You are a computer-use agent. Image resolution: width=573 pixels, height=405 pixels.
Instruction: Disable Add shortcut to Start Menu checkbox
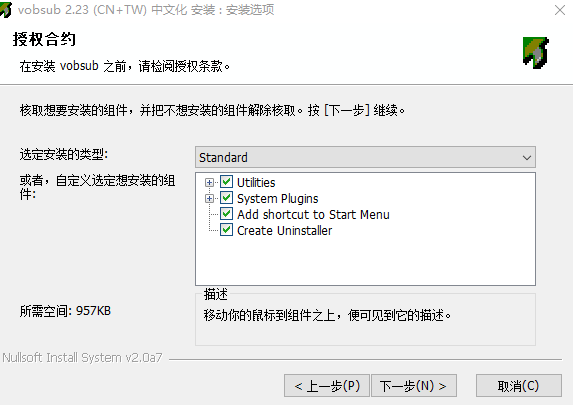(x=226, y=214)
